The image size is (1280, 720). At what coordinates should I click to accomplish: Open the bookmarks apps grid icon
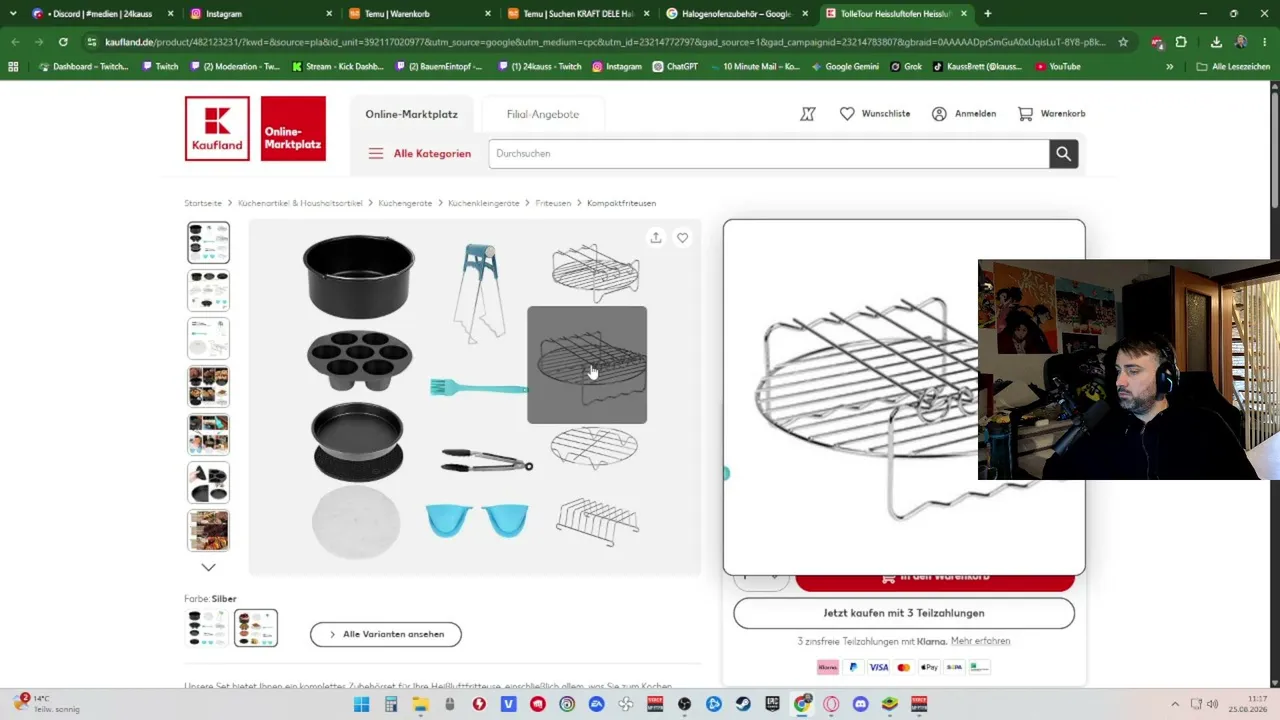(x=13, y=67)
